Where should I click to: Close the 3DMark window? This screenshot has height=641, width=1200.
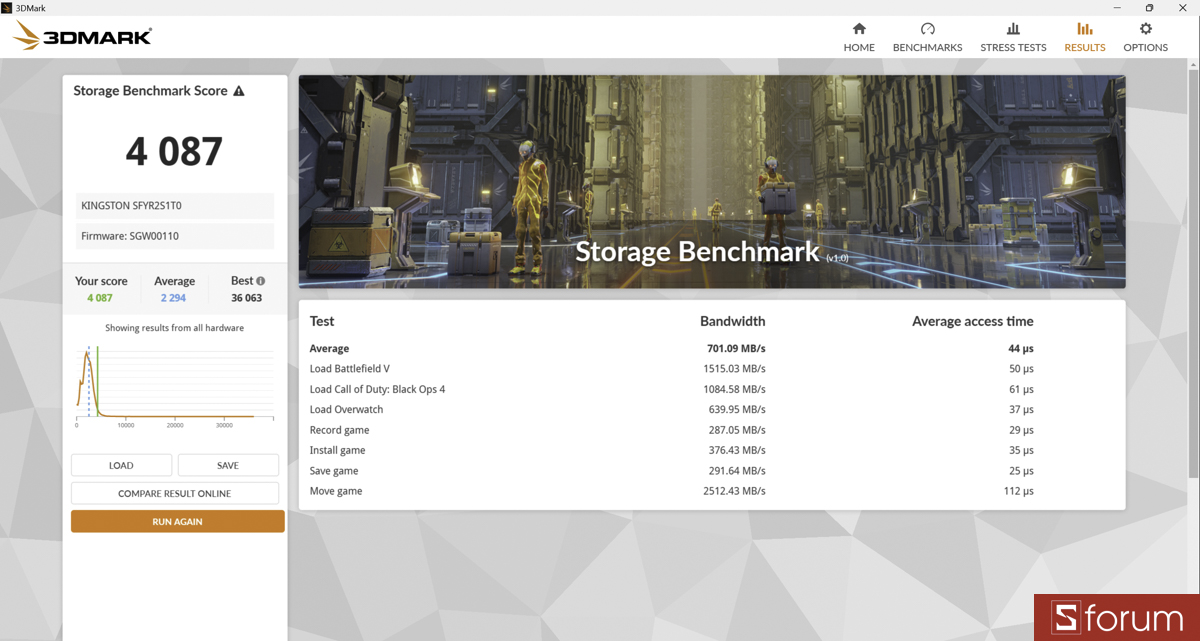(x=1183, y=7)
